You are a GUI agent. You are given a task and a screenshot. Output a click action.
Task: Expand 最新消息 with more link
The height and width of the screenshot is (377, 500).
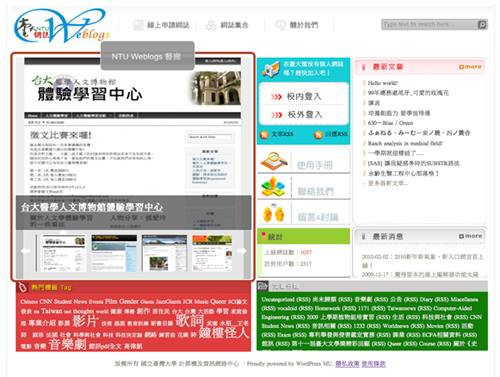click(470, 236)
